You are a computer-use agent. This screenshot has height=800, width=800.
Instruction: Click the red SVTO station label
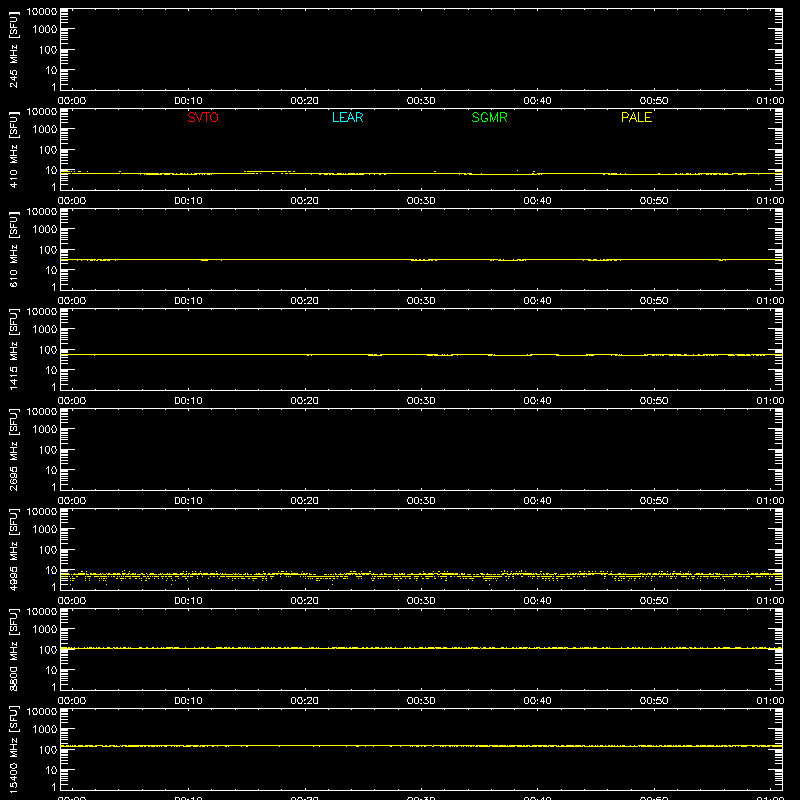click(x=203, y=117)
